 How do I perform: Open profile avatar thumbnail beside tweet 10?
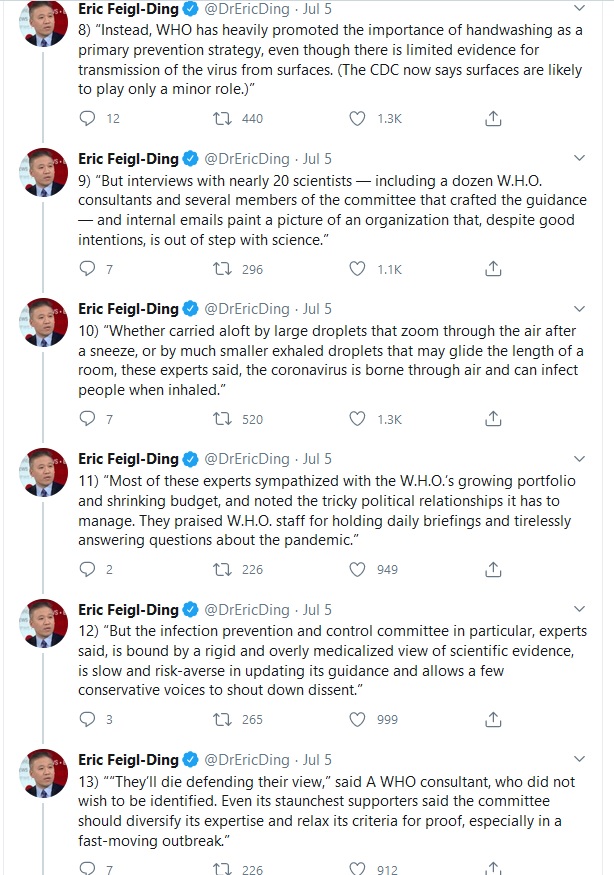[x=43, y=321]
